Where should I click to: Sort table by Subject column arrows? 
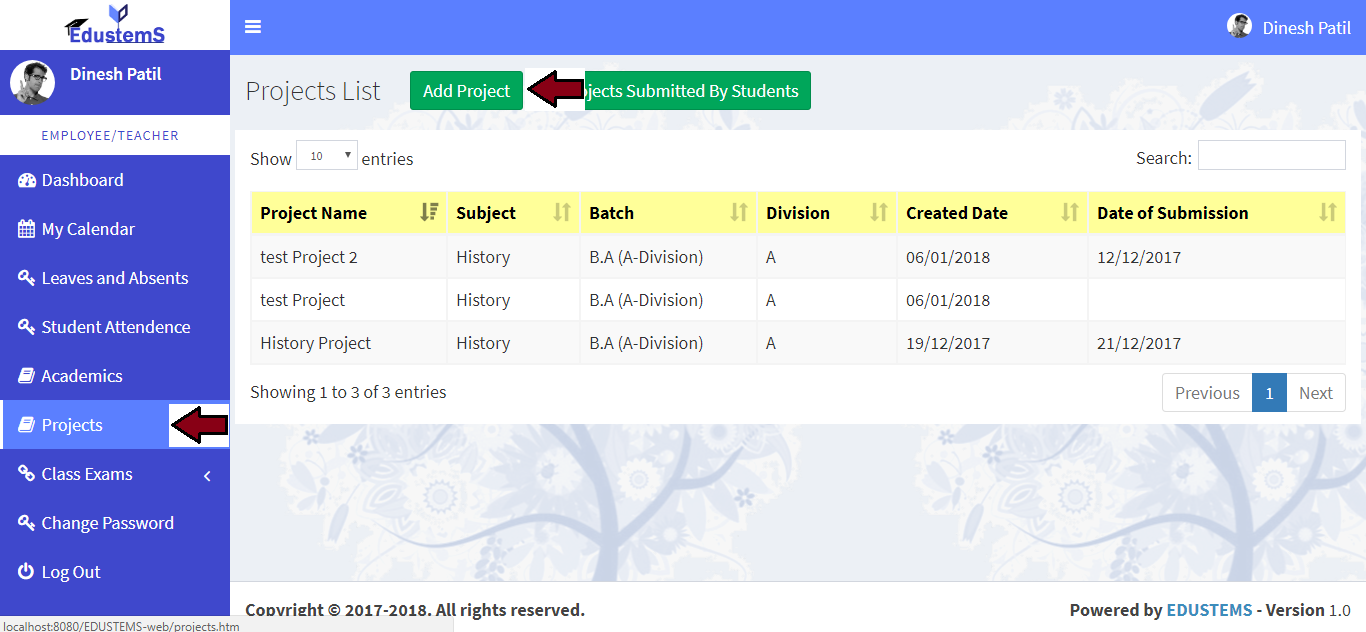(562, 212)
